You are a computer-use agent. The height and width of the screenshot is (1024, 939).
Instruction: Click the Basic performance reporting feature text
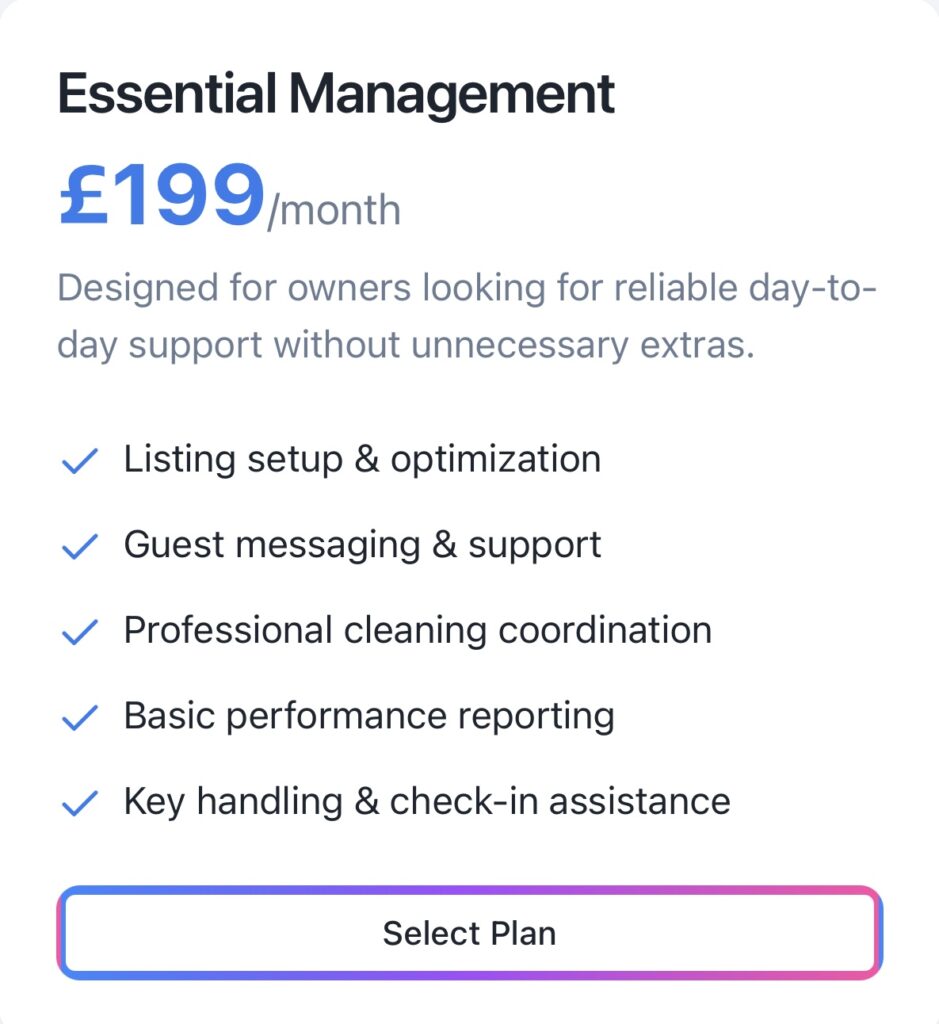pos(368,716)
